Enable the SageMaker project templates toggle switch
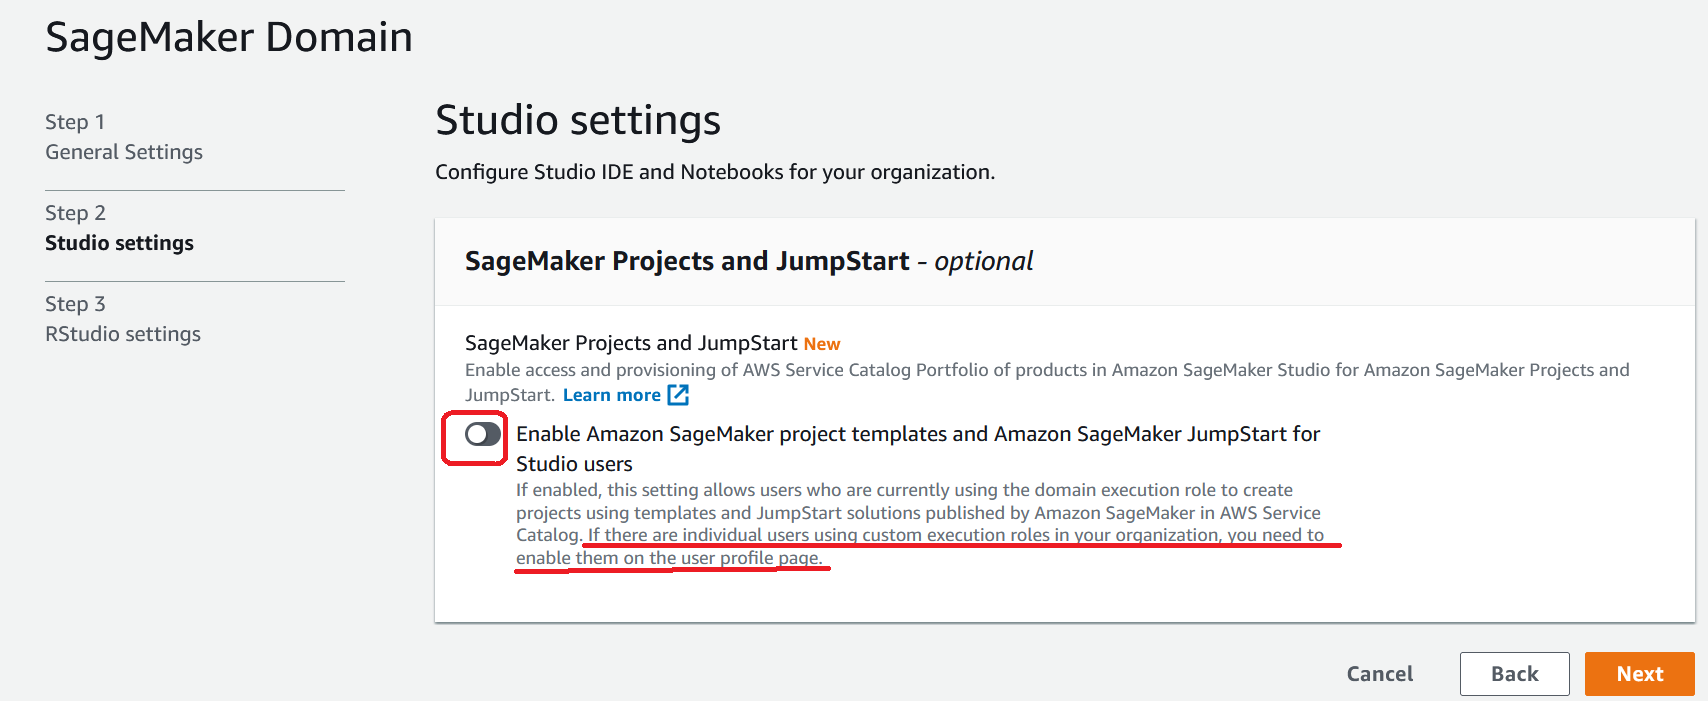Image resolution: width=1708 pixels, height=701 pixels. point(483,434)
